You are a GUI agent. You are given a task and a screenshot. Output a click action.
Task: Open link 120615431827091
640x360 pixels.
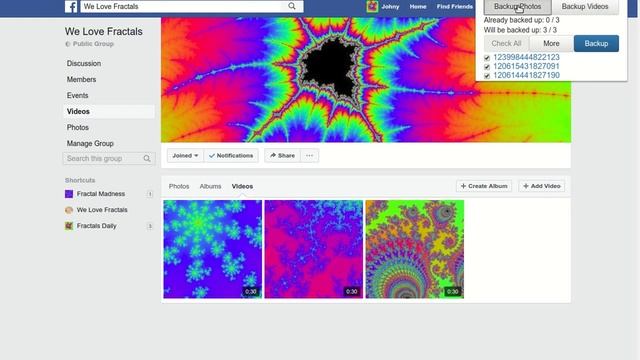(526, 66)
